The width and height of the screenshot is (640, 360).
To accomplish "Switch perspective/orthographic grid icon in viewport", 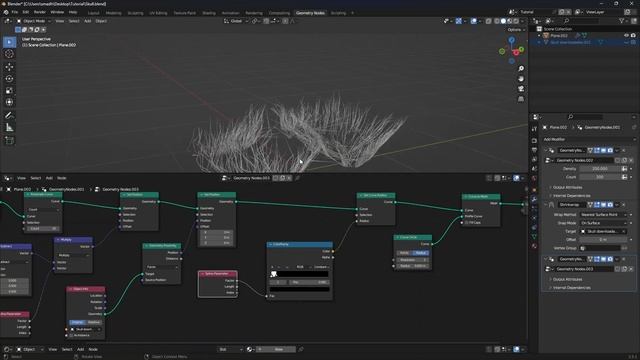I will point(521,99).
